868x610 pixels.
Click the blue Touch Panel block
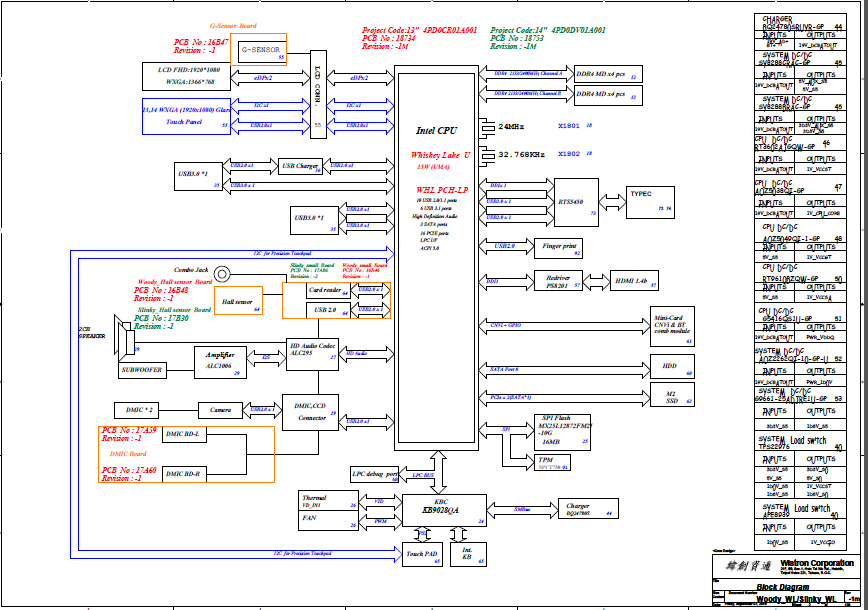tap(187, 116)
